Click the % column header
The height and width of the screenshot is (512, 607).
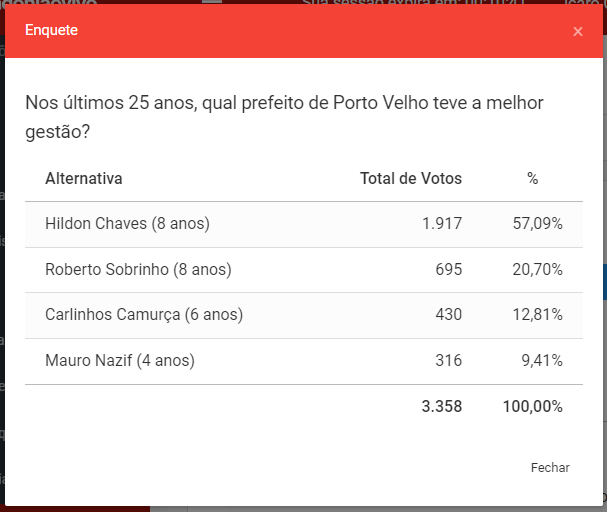(533, 179)
